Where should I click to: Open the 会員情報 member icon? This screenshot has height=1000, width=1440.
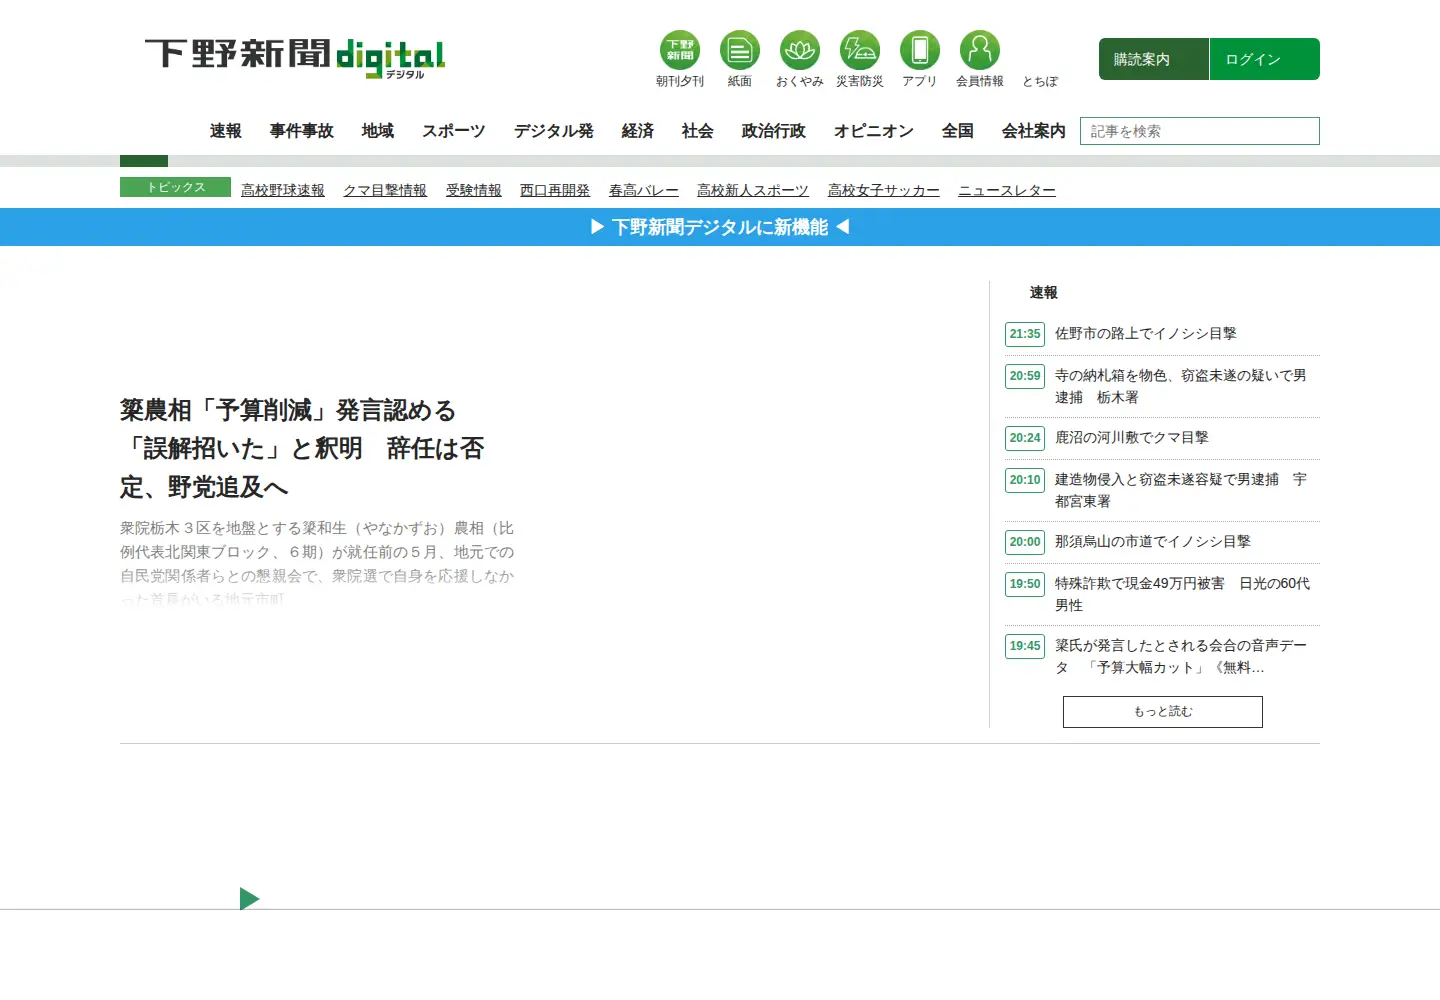[x=980, y=50]
